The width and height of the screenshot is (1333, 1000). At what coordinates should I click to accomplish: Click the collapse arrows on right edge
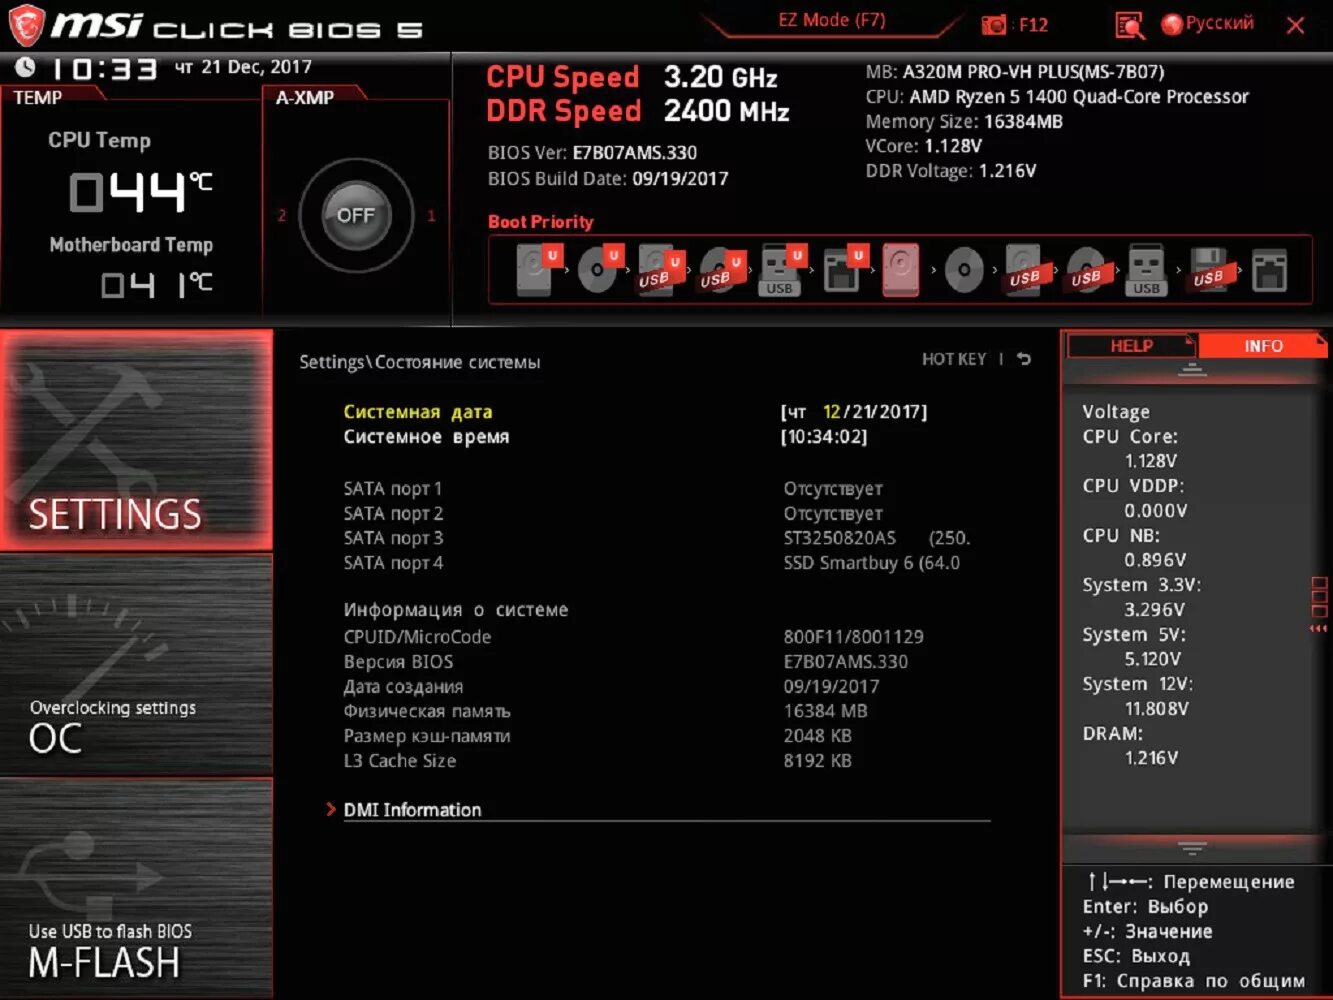tap(1319, 628)
